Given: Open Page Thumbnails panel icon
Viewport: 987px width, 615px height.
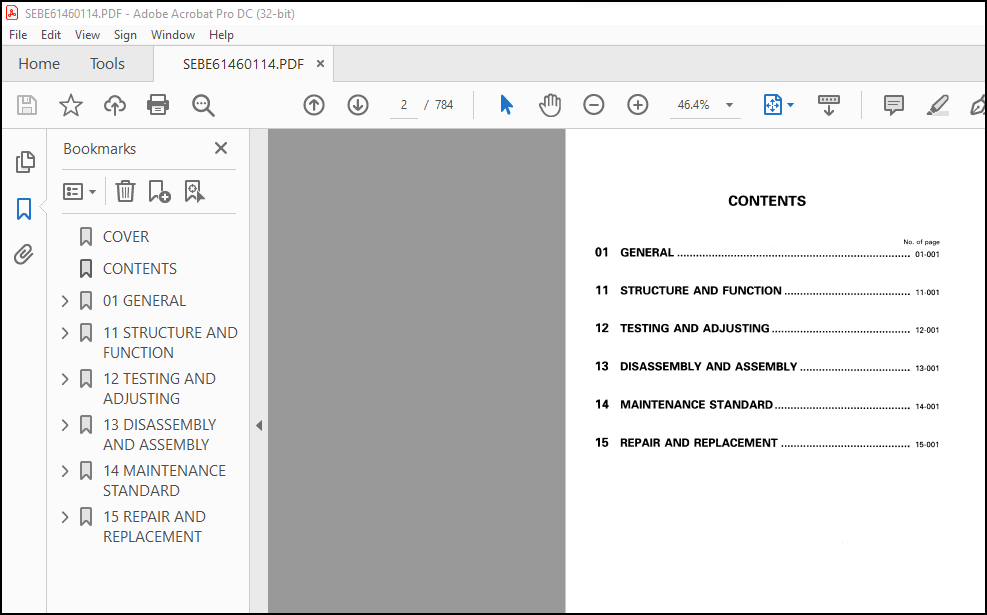Looking at the screenshot, I should click(25, 162).
